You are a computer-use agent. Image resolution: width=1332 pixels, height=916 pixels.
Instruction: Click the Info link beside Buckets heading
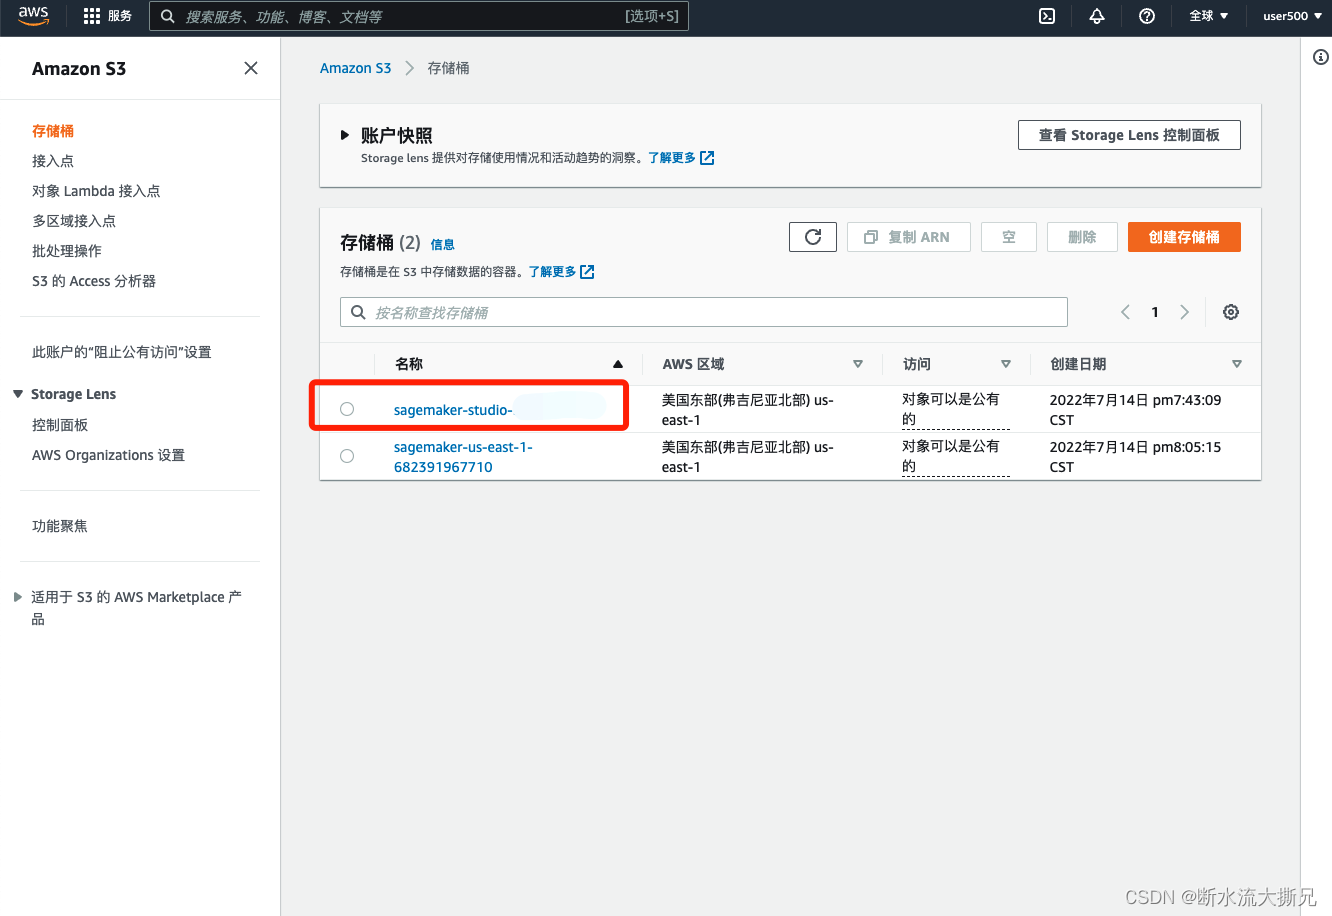(442, 244)
